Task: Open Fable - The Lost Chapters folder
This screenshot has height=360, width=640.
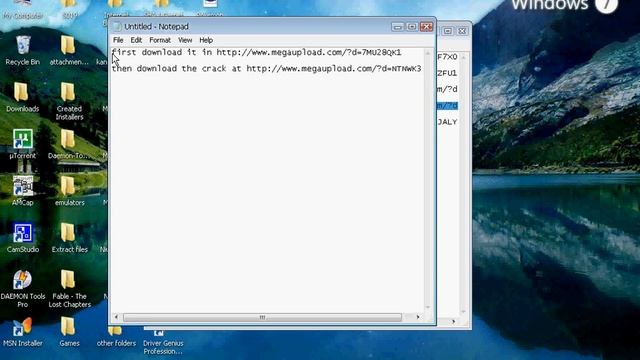Action: (x=69, y=288)
